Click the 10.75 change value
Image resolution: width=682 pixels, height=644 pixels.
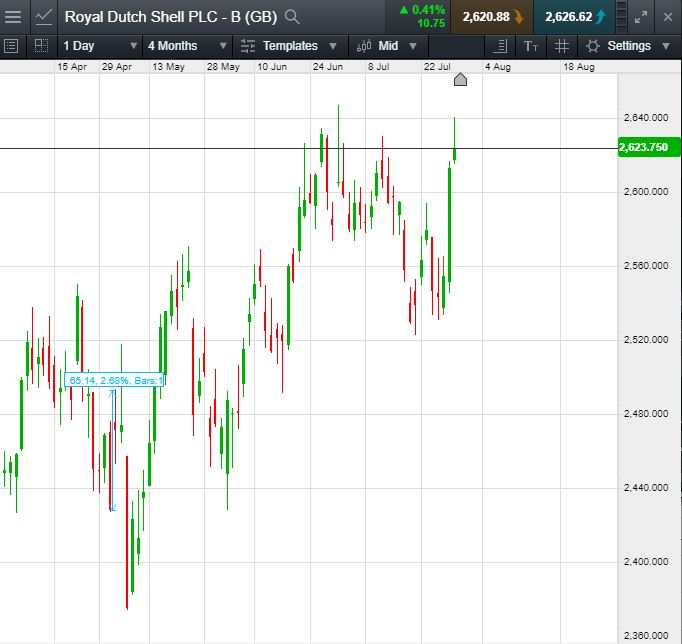(x=431, y=23)
